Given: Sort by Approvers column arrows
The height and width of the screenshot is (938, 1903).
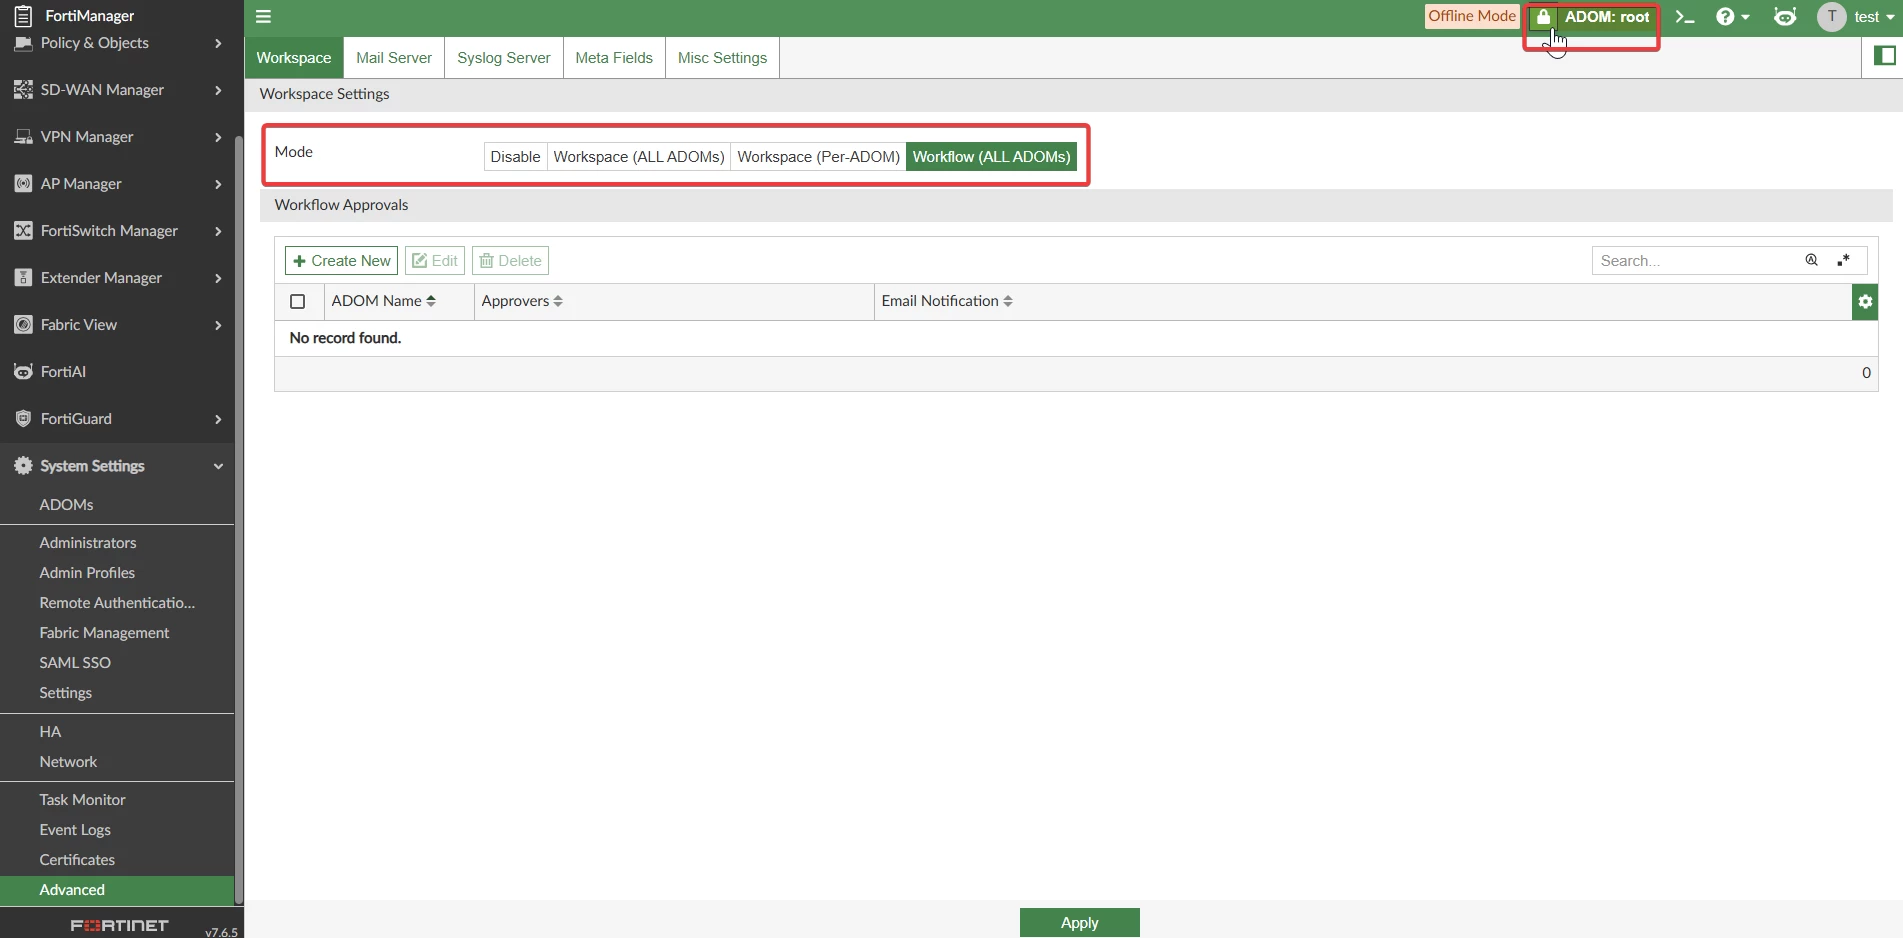Looking at the screenshot, I should click(x=558, y=301).
